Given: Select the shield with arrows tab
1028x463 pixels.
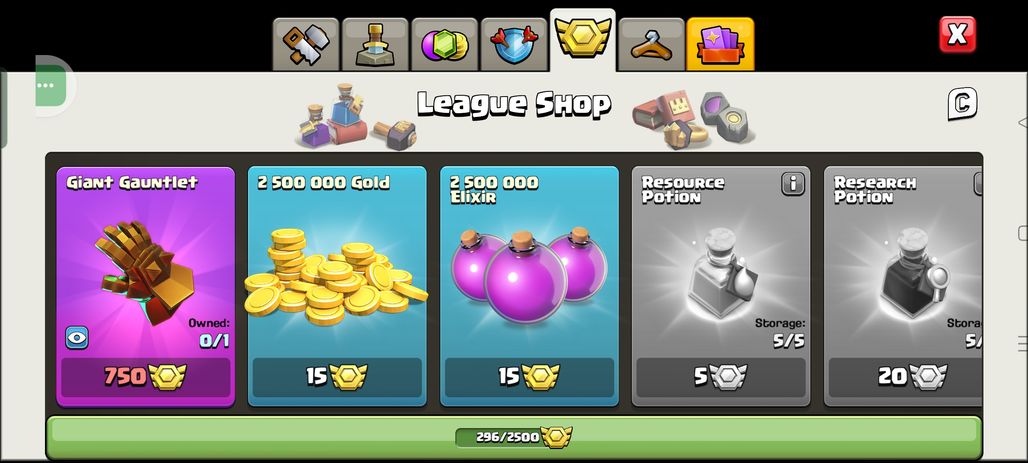Looking at the screenshot, I should (514, 44).
